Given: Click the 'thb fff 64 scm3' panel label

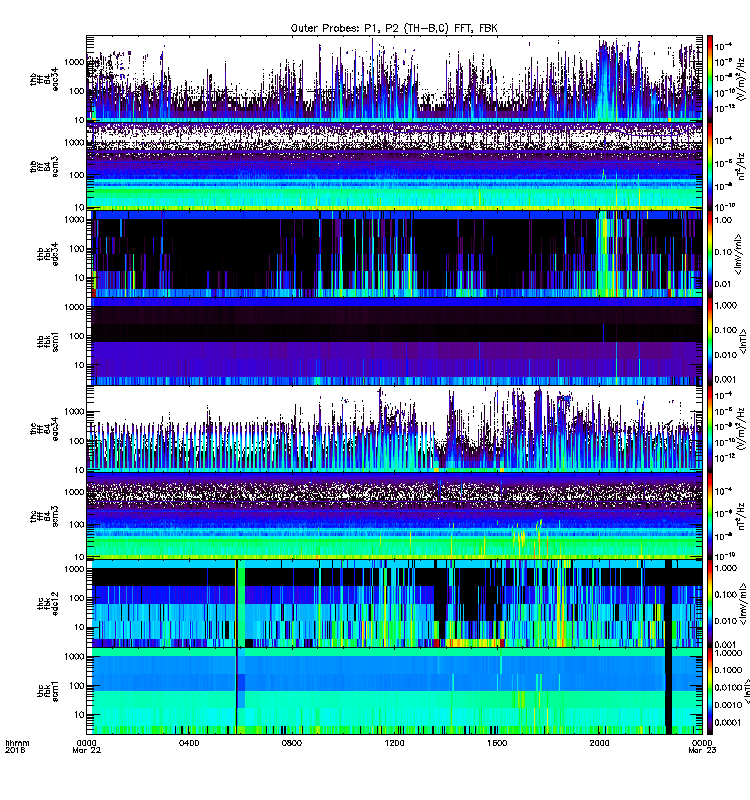Looking at the screenshot, I should 43,167.
